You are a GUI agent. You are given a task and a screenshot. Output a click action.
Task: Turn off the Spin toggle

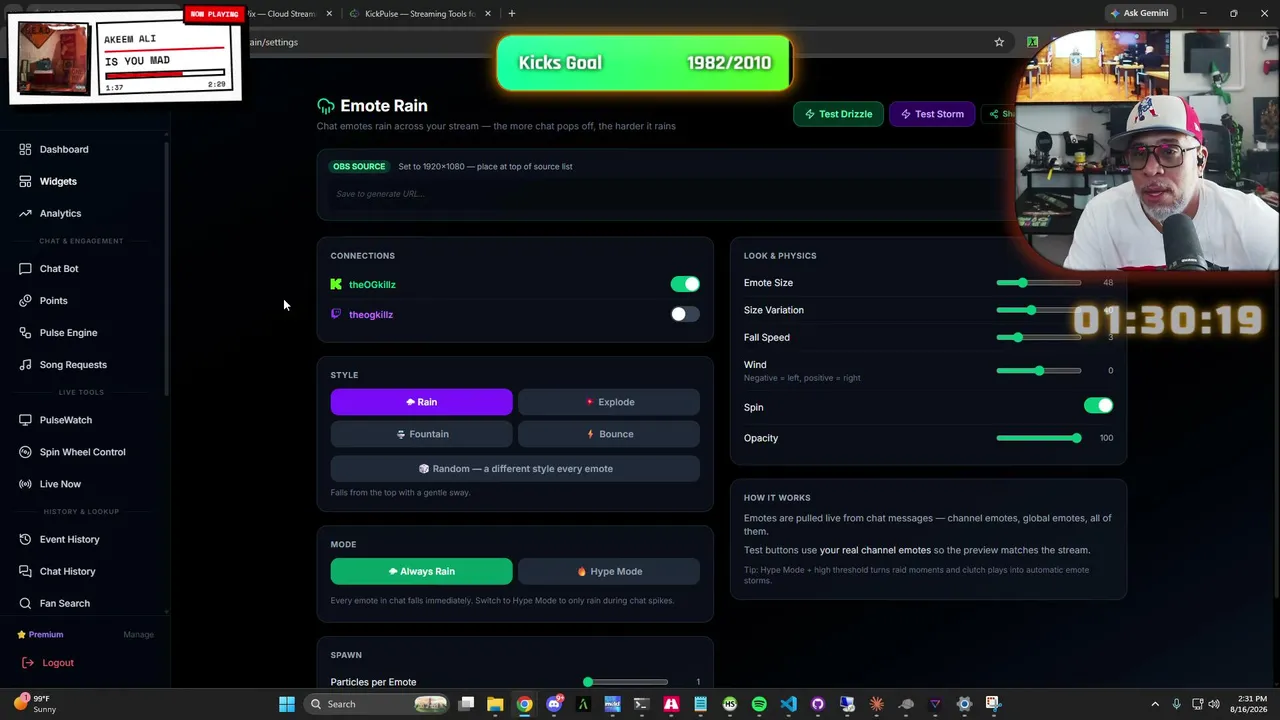pyautogui.click(x=1098, y=406)
